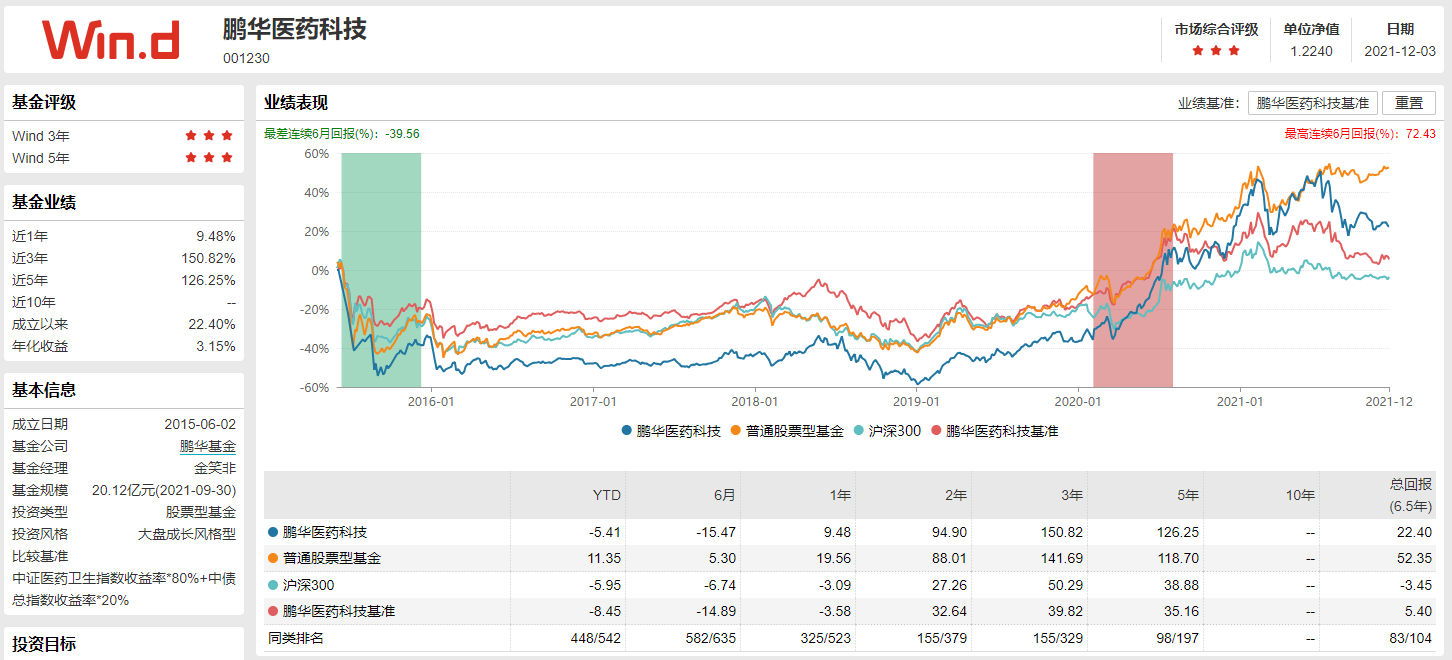Toggle 普通股票型基金 series in chart legend
The image size is (1452, 660).
click(788, 431)
